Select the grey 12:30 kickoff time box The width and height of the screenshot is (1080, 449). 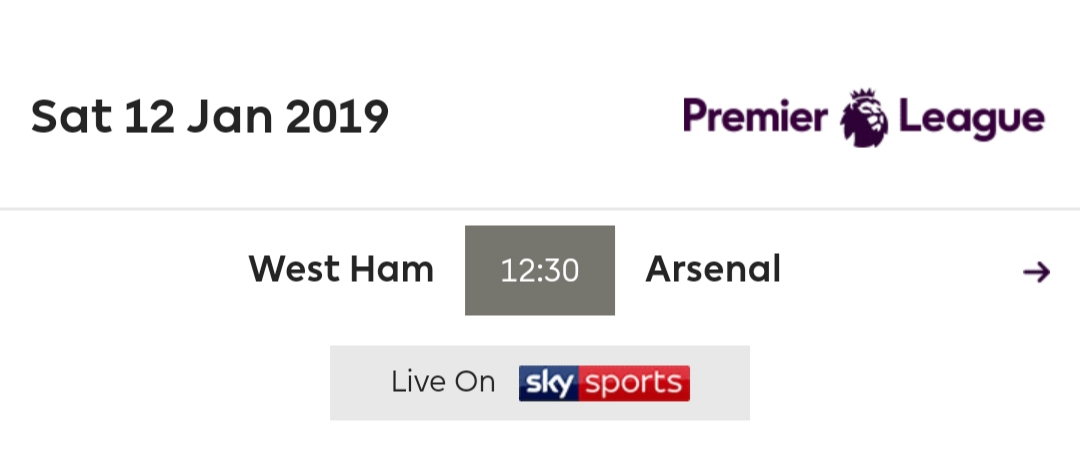pos(540,270)
